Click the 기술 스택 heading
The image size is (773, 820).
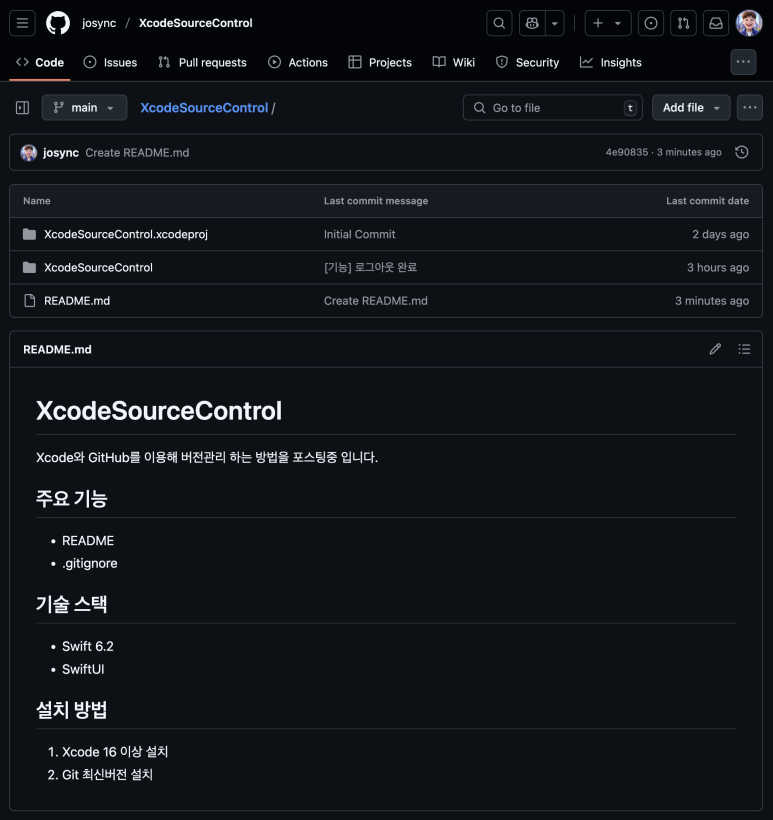pos(72,604)
